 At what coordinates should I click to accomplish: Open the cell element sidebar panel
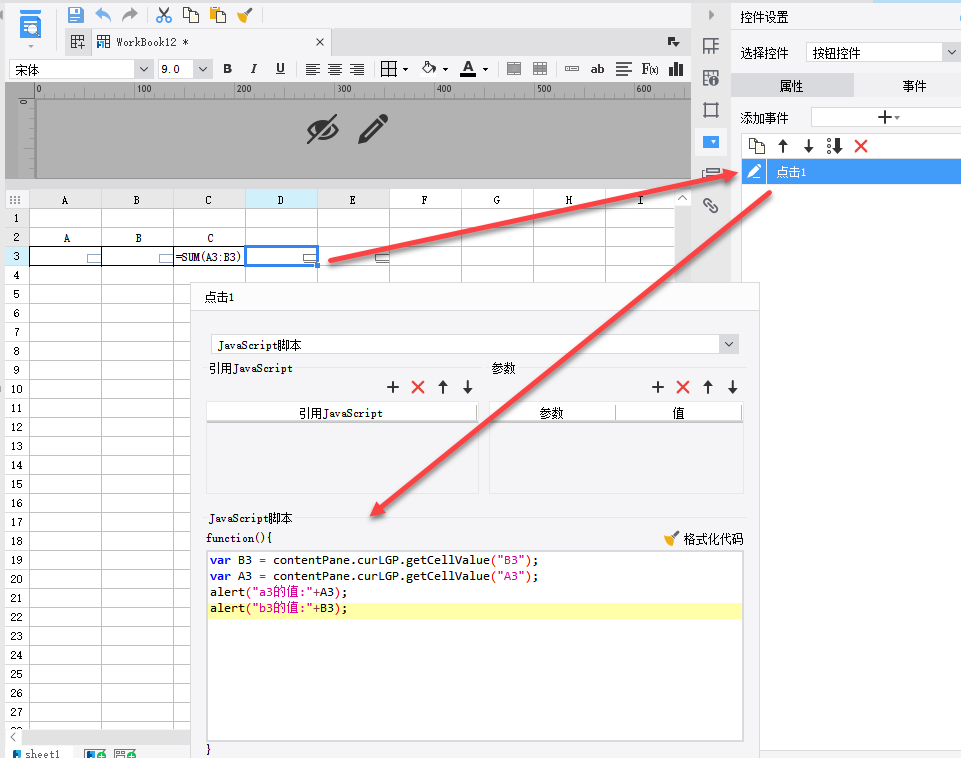(x=711, y=46)
